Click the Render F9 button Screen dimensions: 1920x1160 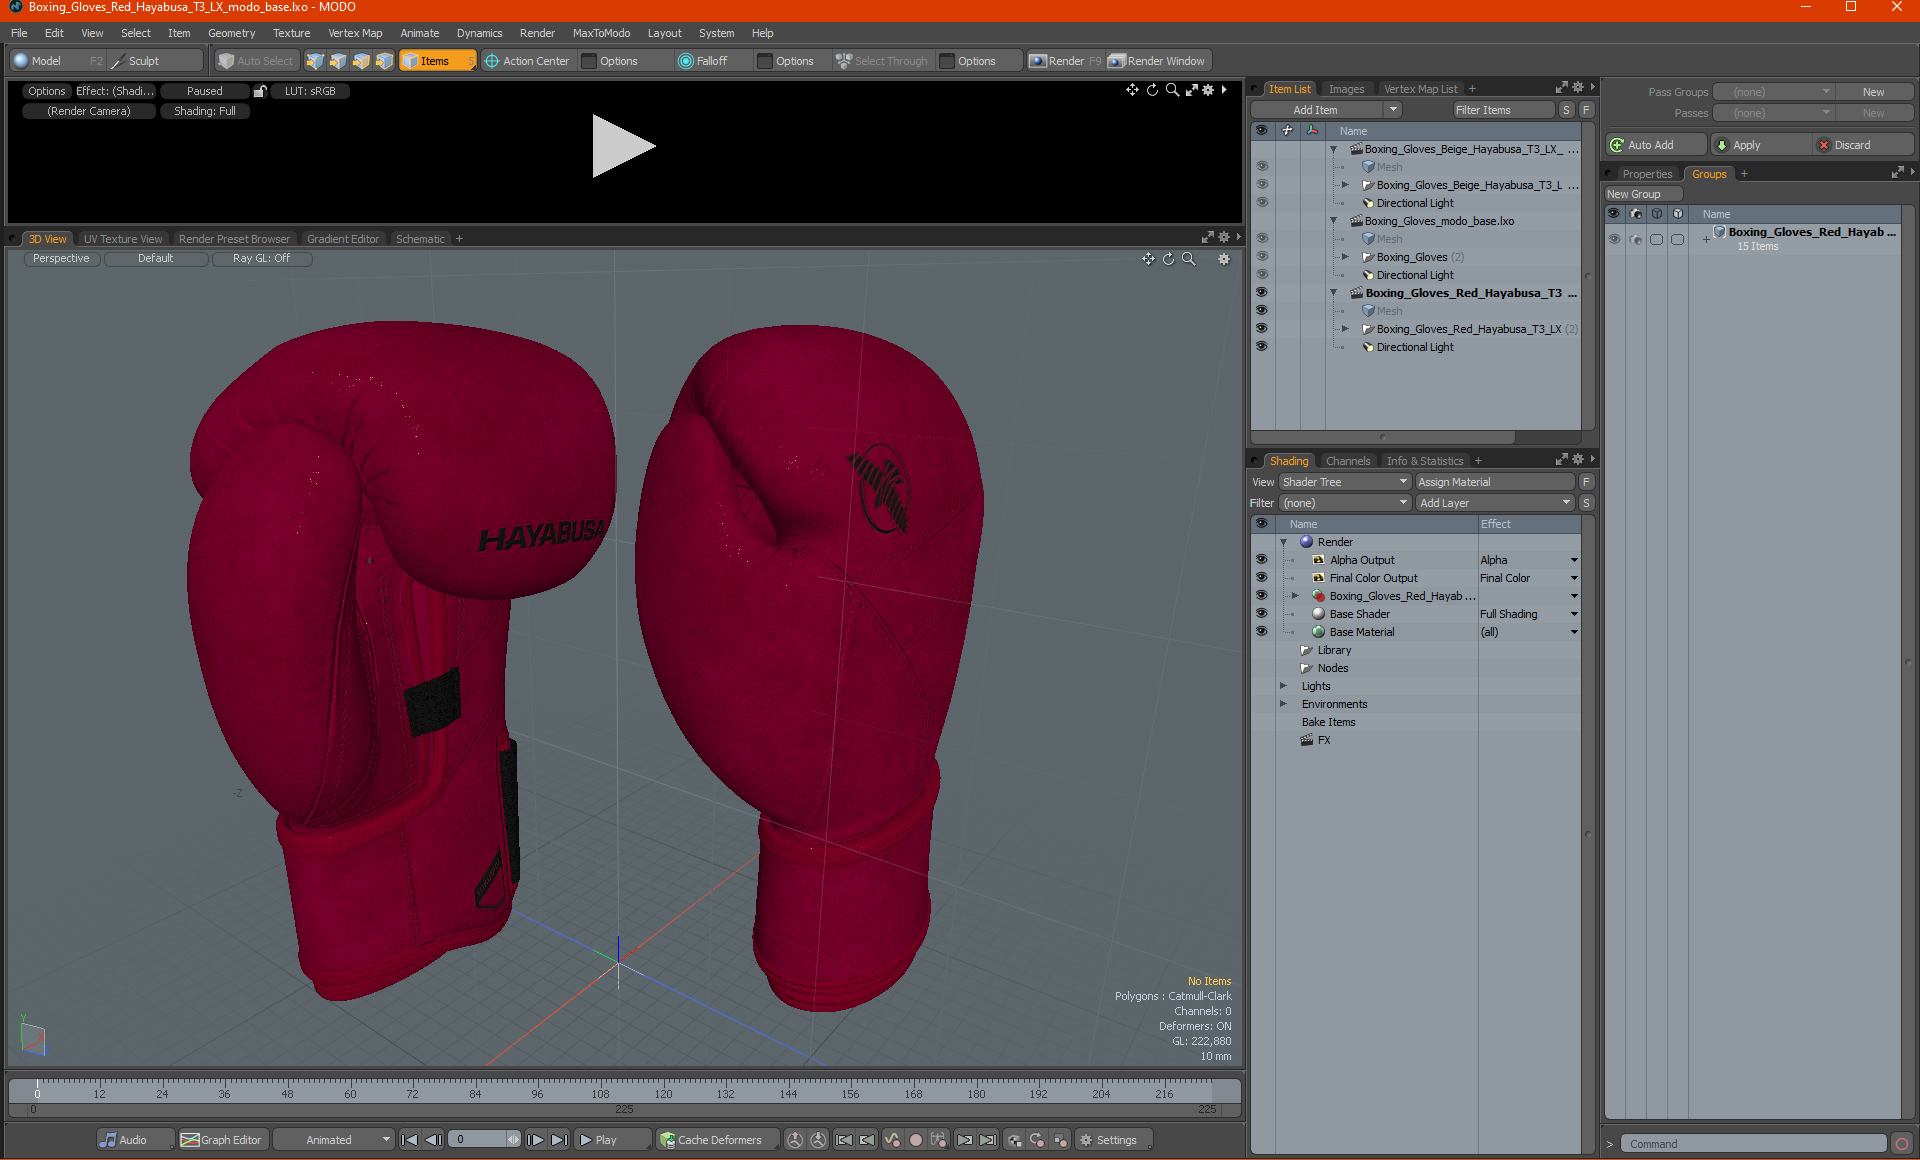(x=1065, y=61)
